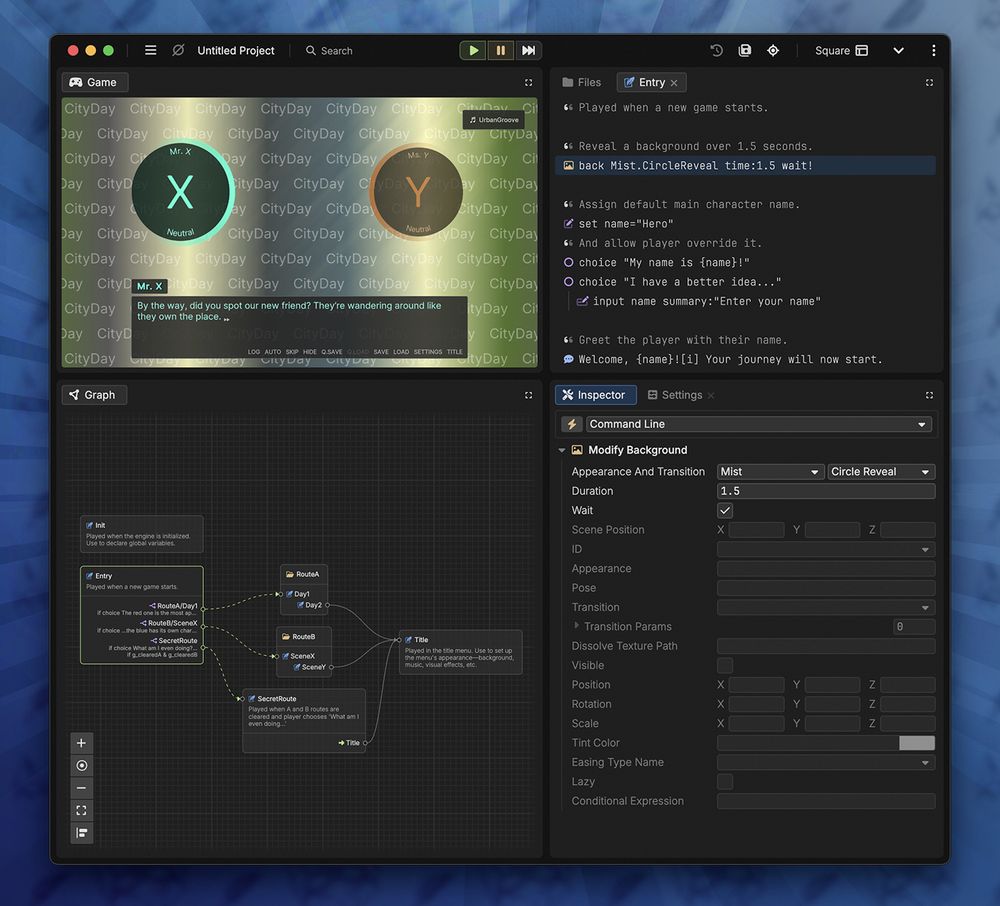The image size is (1000, 906).
Task: Open the vertical three-dot options menu
Action: pos(934,50)
